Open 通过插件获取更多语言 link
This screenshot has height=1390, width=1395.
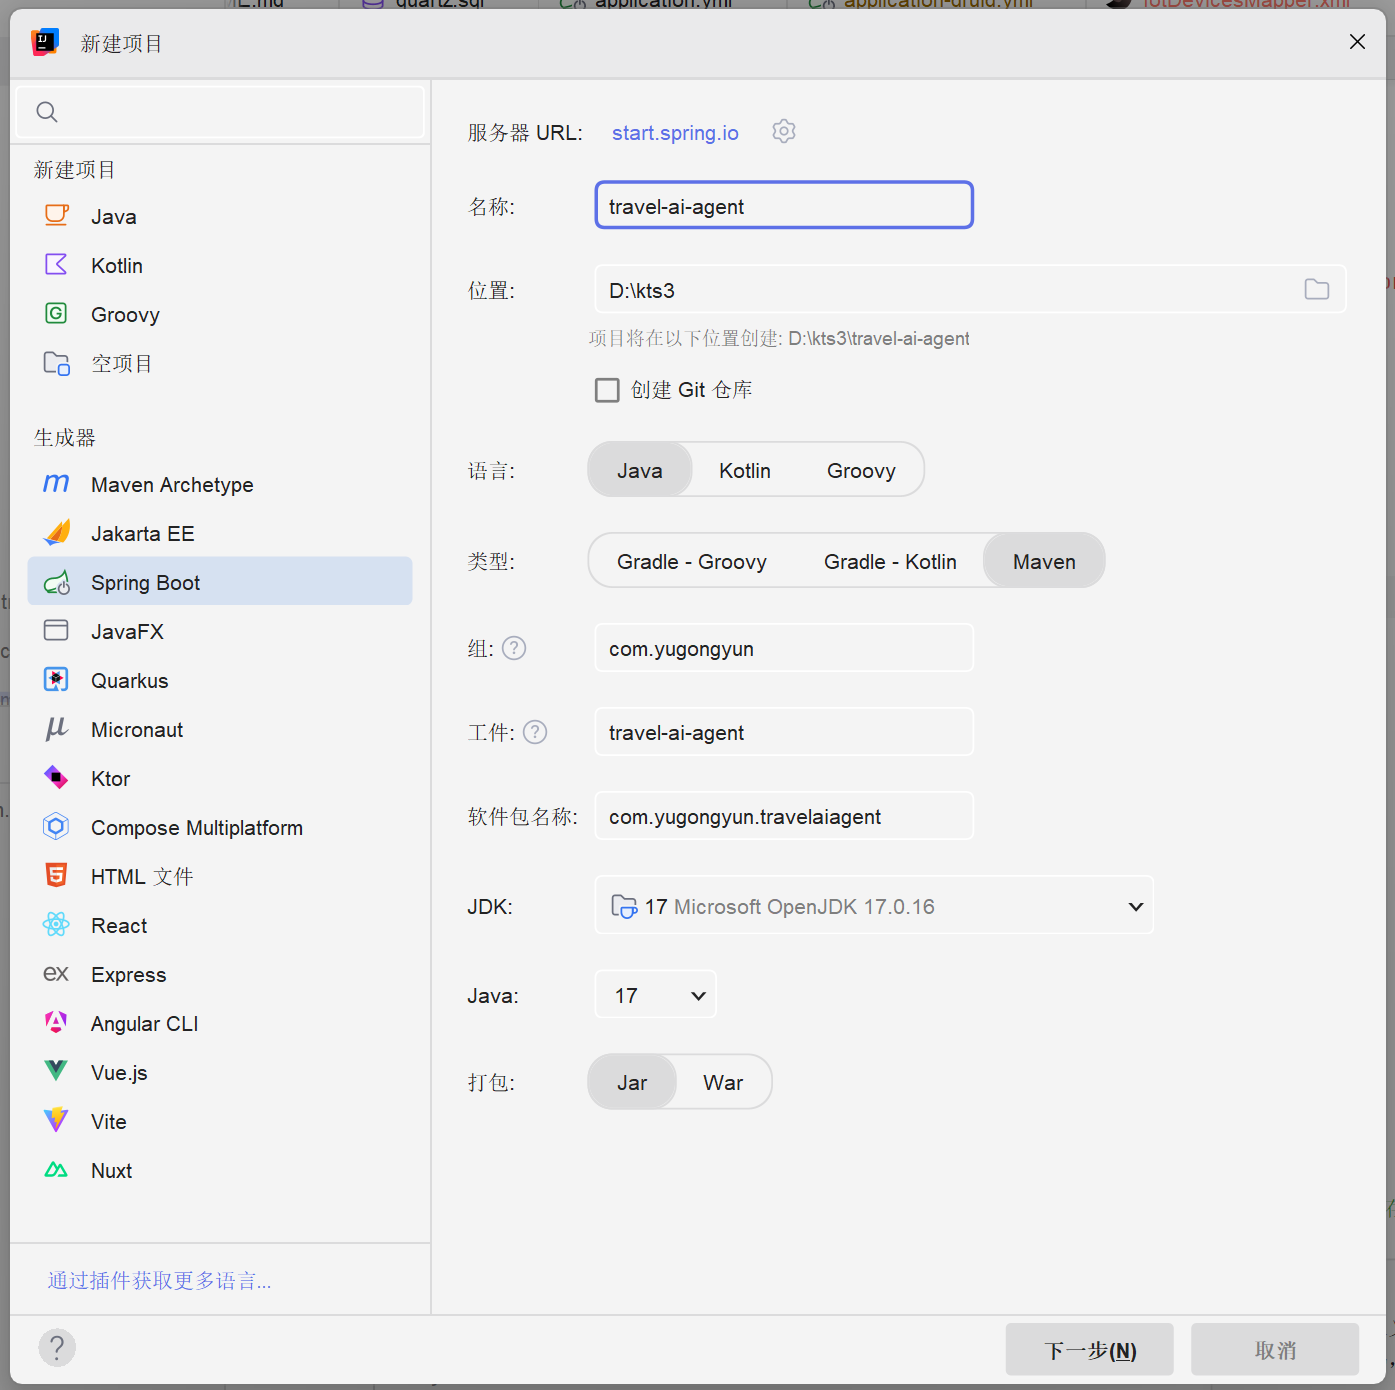click(159, 1280)
